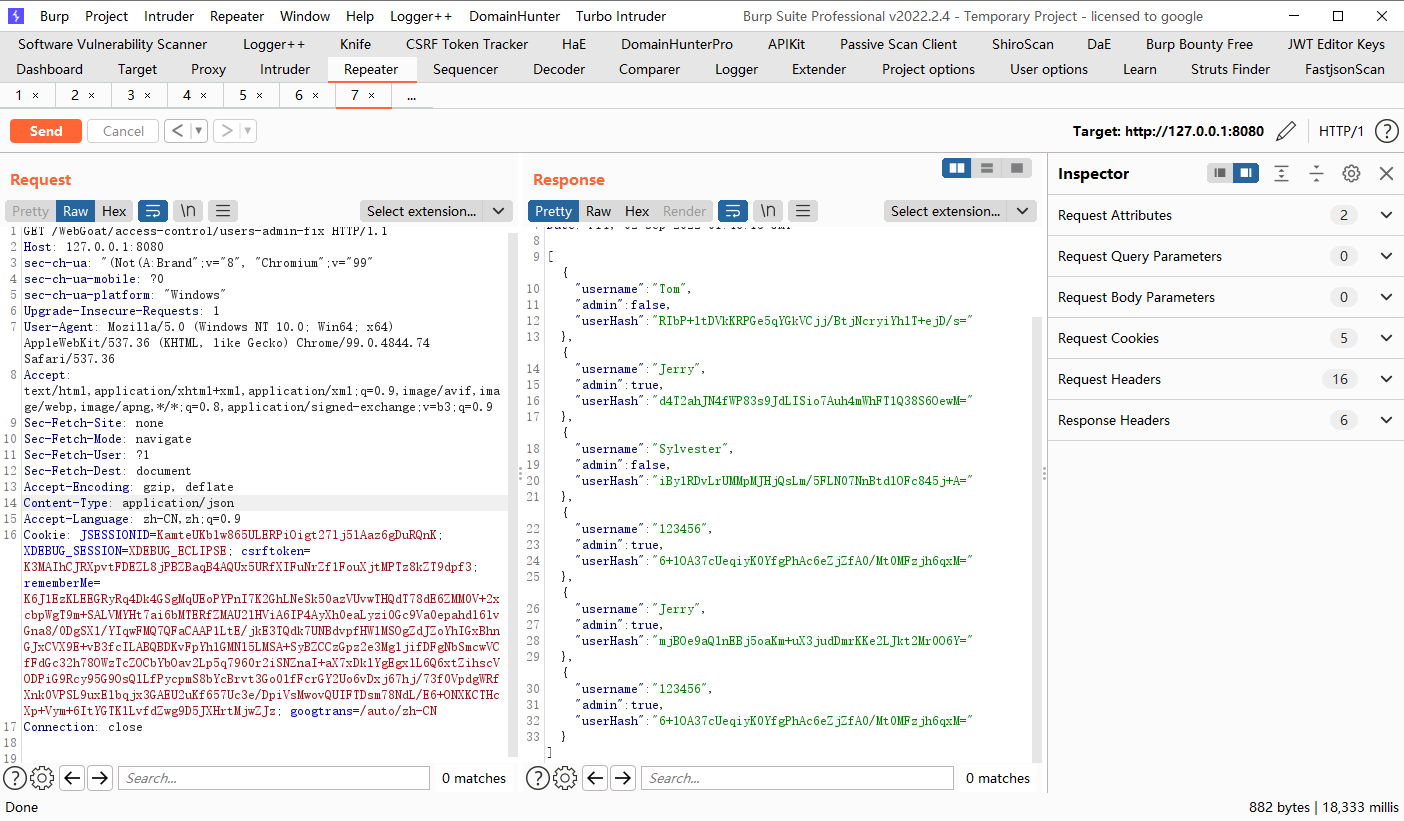1404x821 pixels.
Task: Switch to top-bottom split layout icon
Action: [987, 168]
